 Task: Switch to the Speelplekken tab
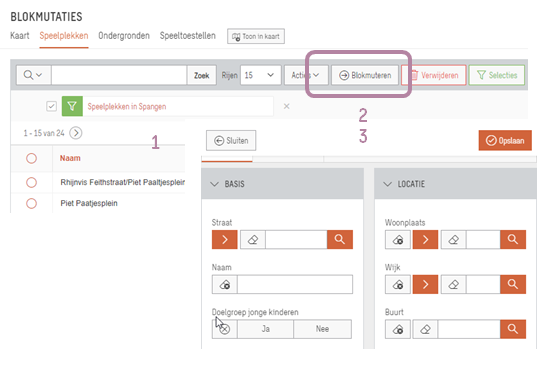coord(64,36)
